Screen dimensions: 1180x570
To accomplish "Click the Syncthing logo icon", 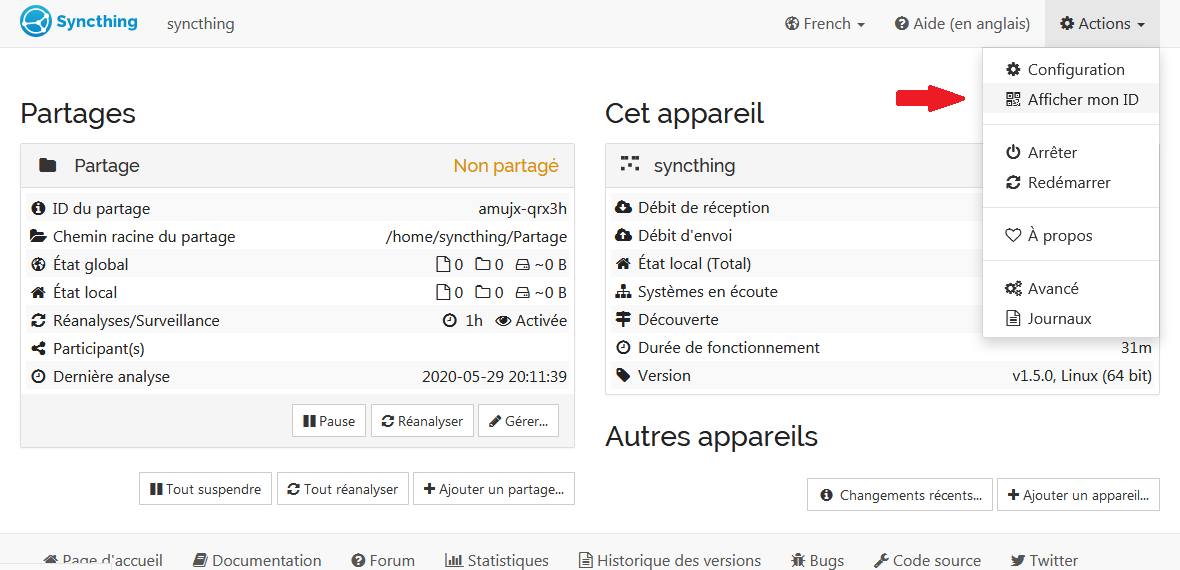I will coord(36,22).
